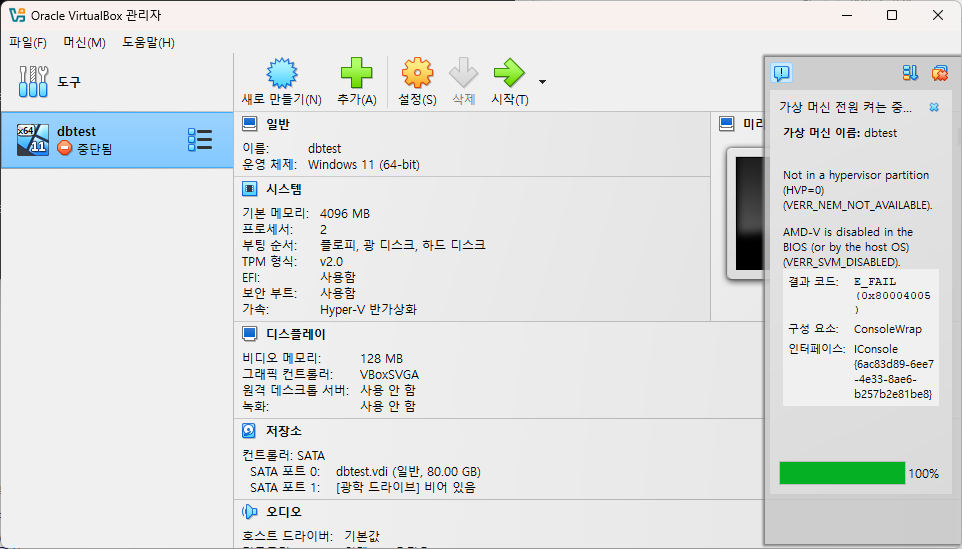
Task: Expand the dropdown arrow next to 시작(T)
Action: (x=542, y=82)
